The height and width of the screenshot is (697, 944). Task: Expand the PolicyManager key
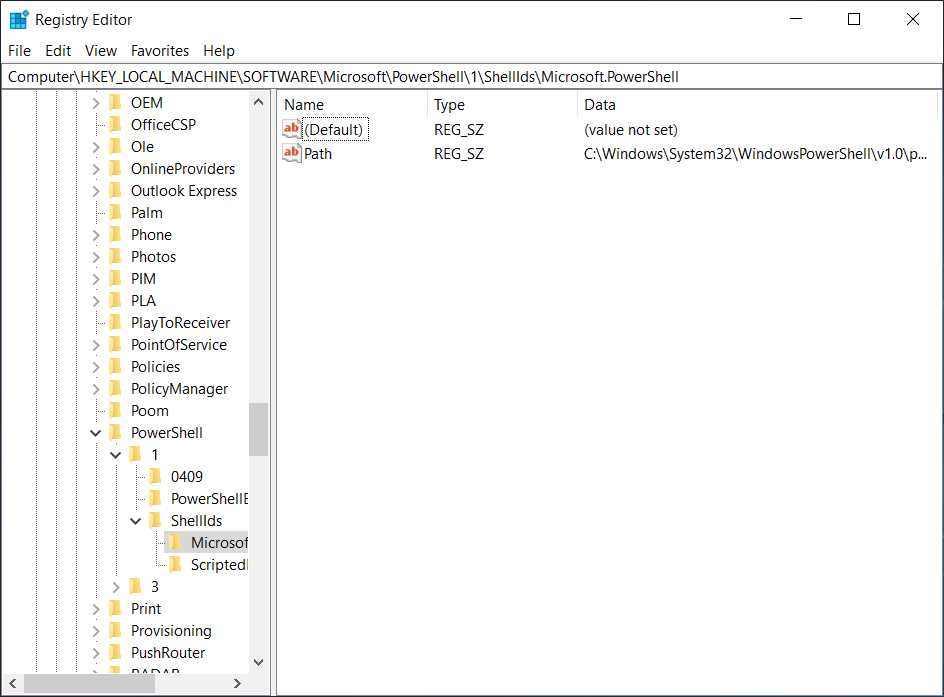96,389
